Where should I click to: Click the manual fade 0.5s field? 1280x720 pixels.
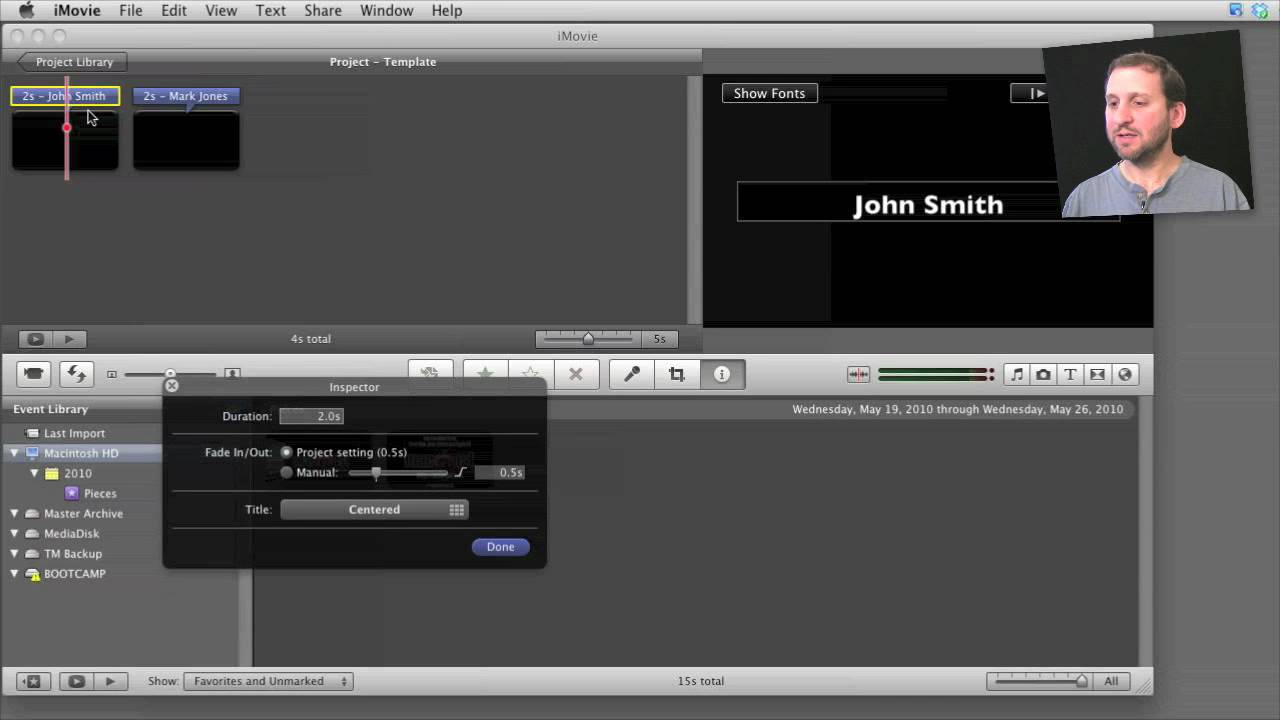499,472
